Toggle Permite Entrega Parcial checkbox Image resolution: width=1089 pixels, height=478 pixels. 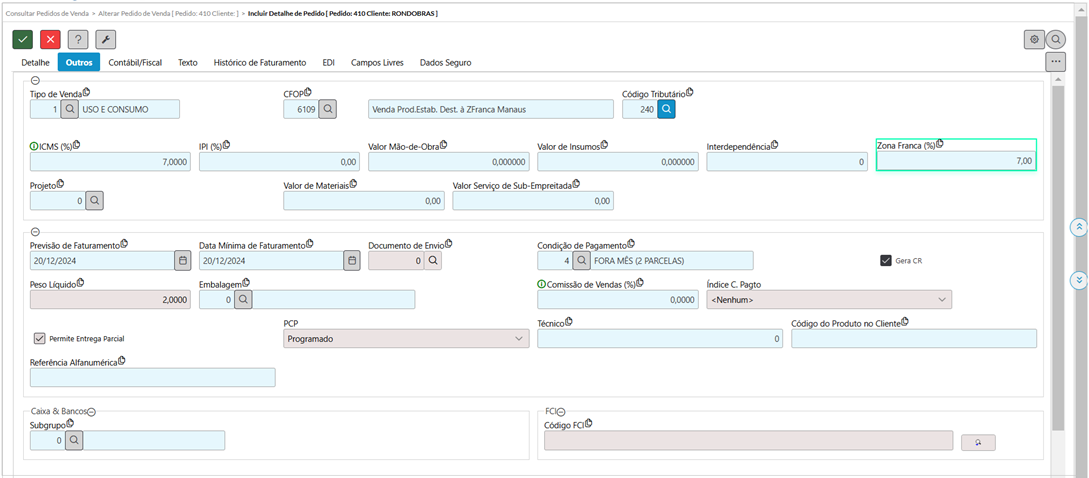(40, 338)
